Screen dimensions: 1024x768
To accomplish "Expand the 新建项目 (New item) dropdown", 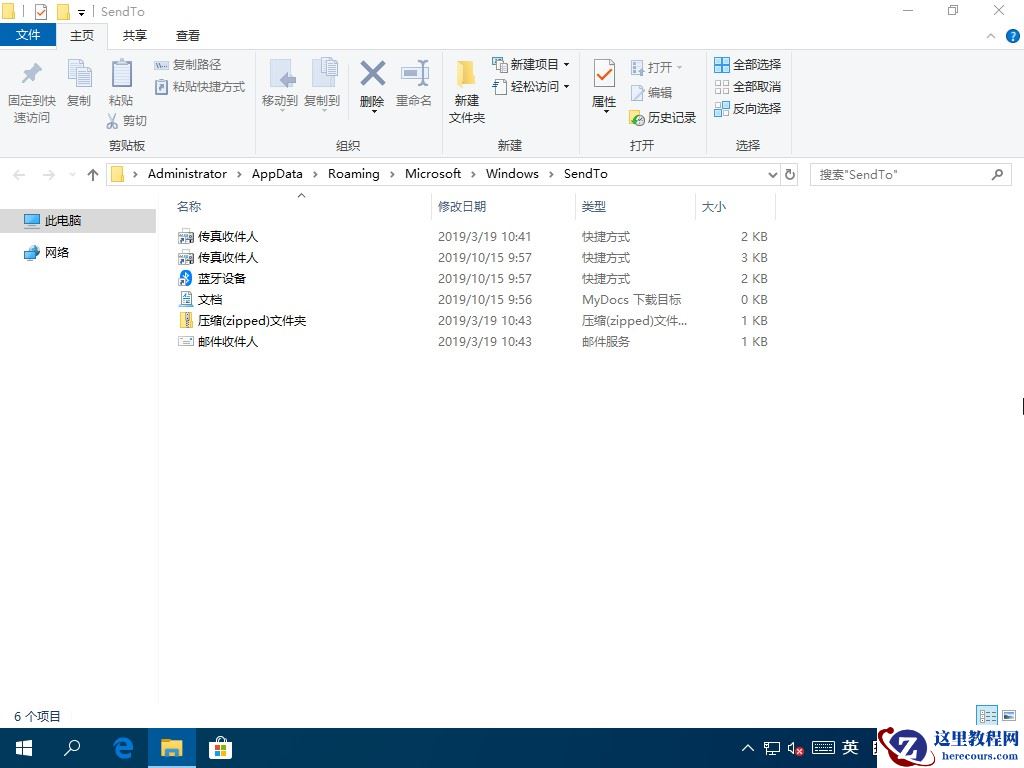I will pyautogui.click(x=563, y=64).
